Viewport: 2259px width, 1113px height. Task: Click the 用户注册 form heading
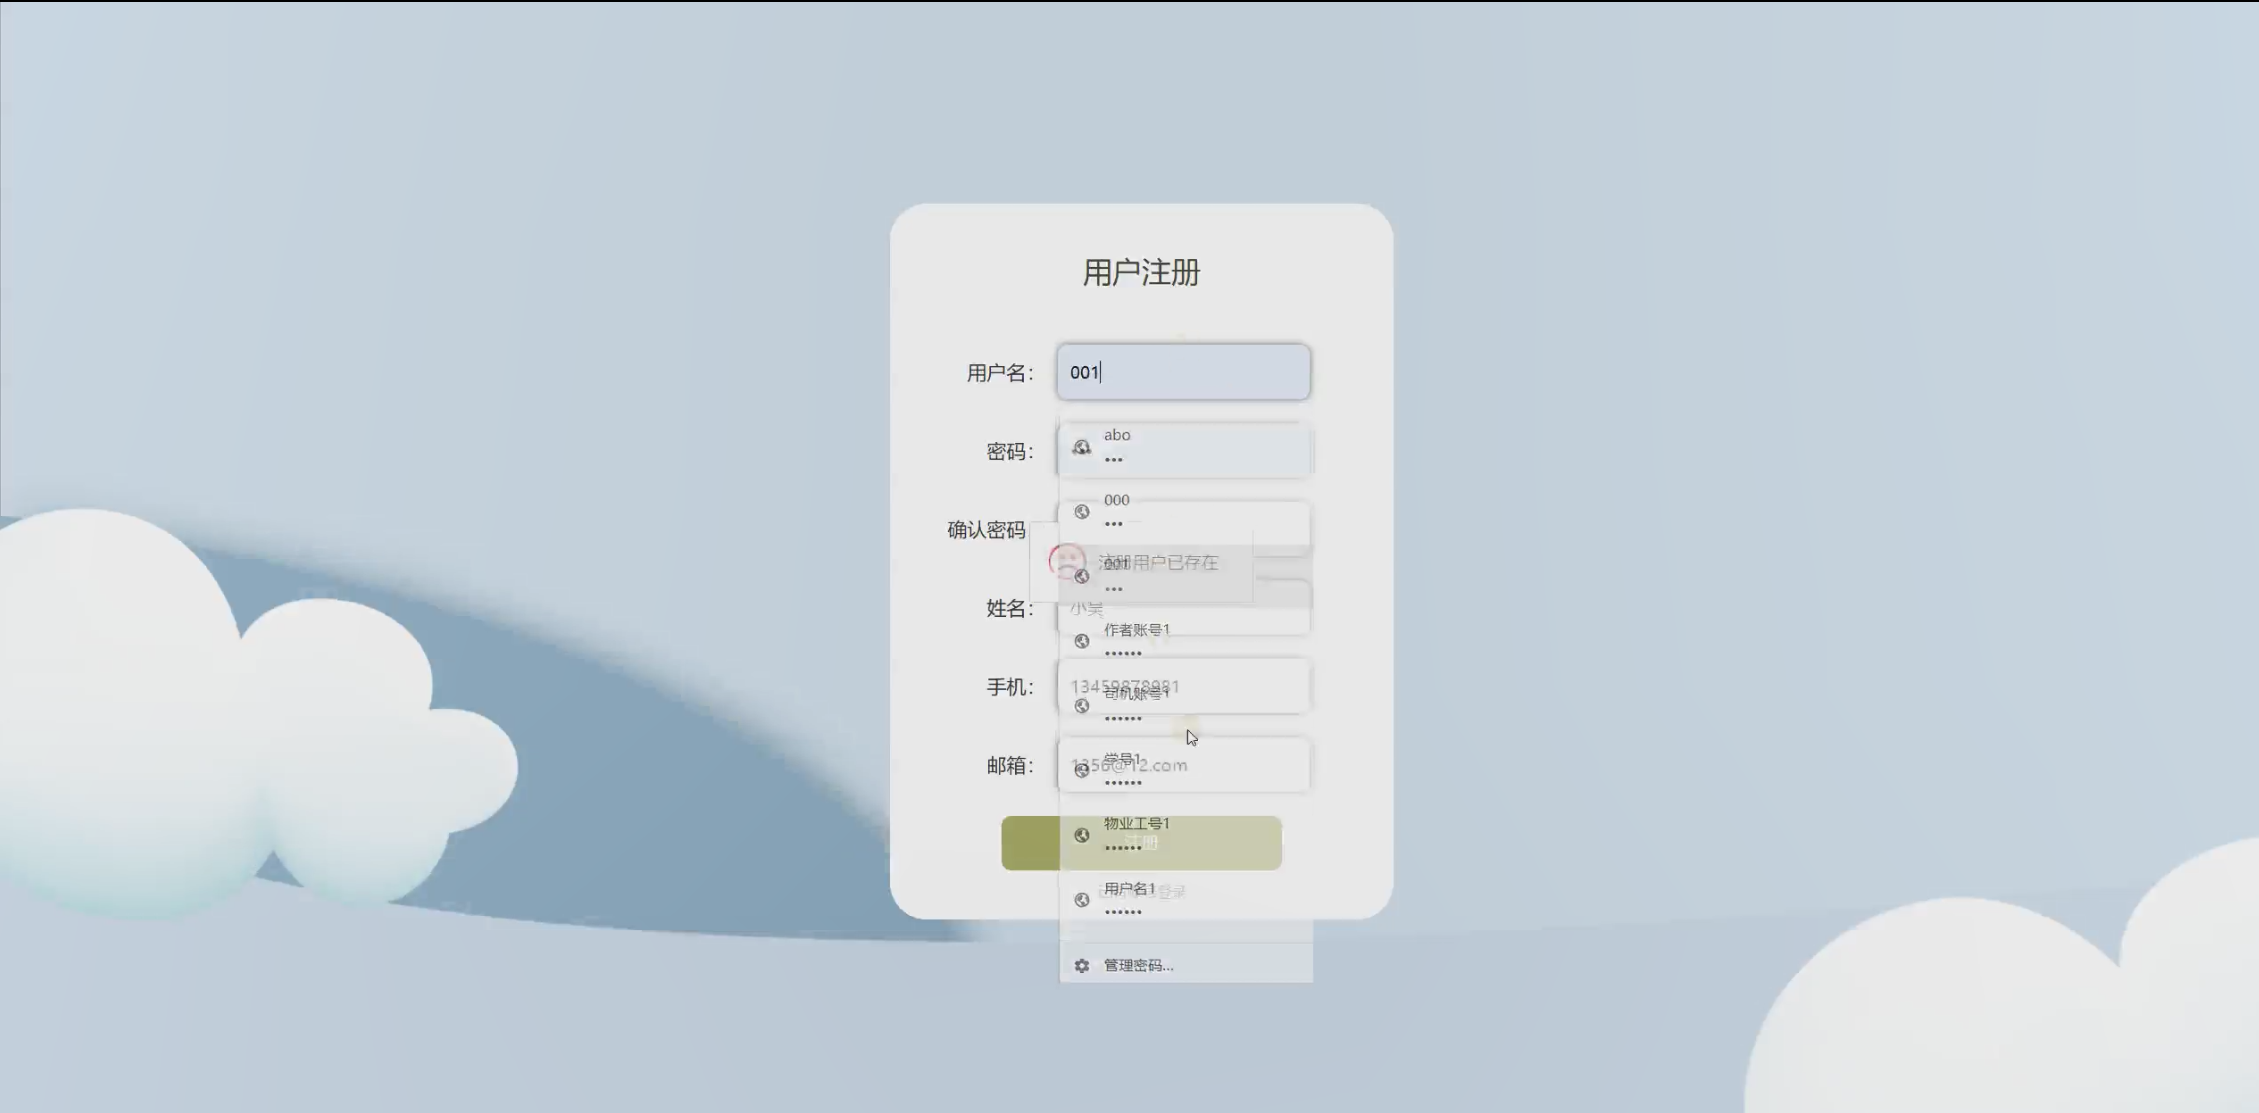point(1141,272)
